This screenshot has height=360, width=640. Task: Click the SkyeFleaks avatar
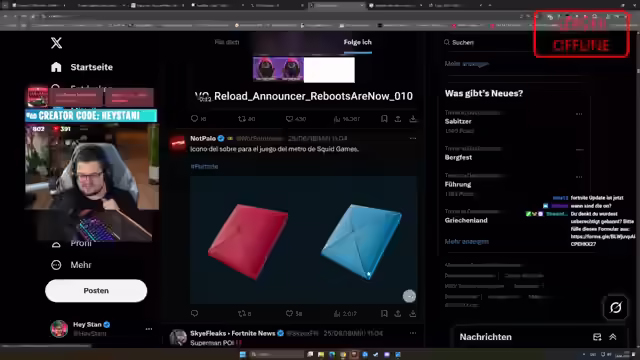point(178,338)
